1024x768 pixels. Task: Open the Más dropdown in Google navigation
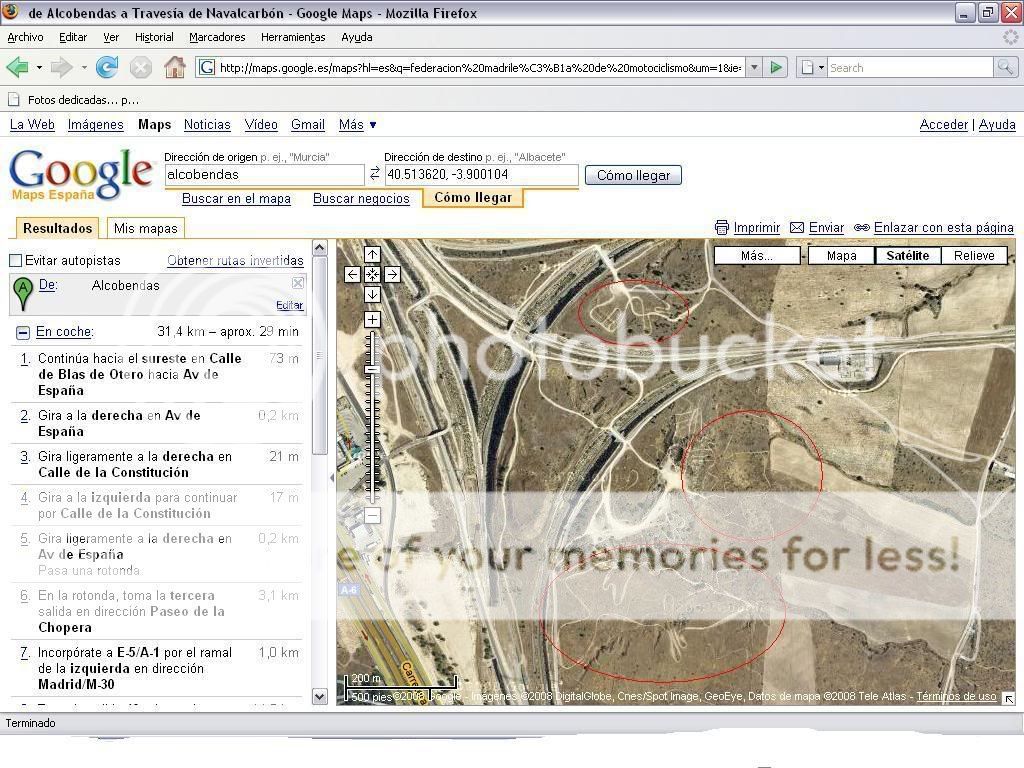click(x=357, y=125)
